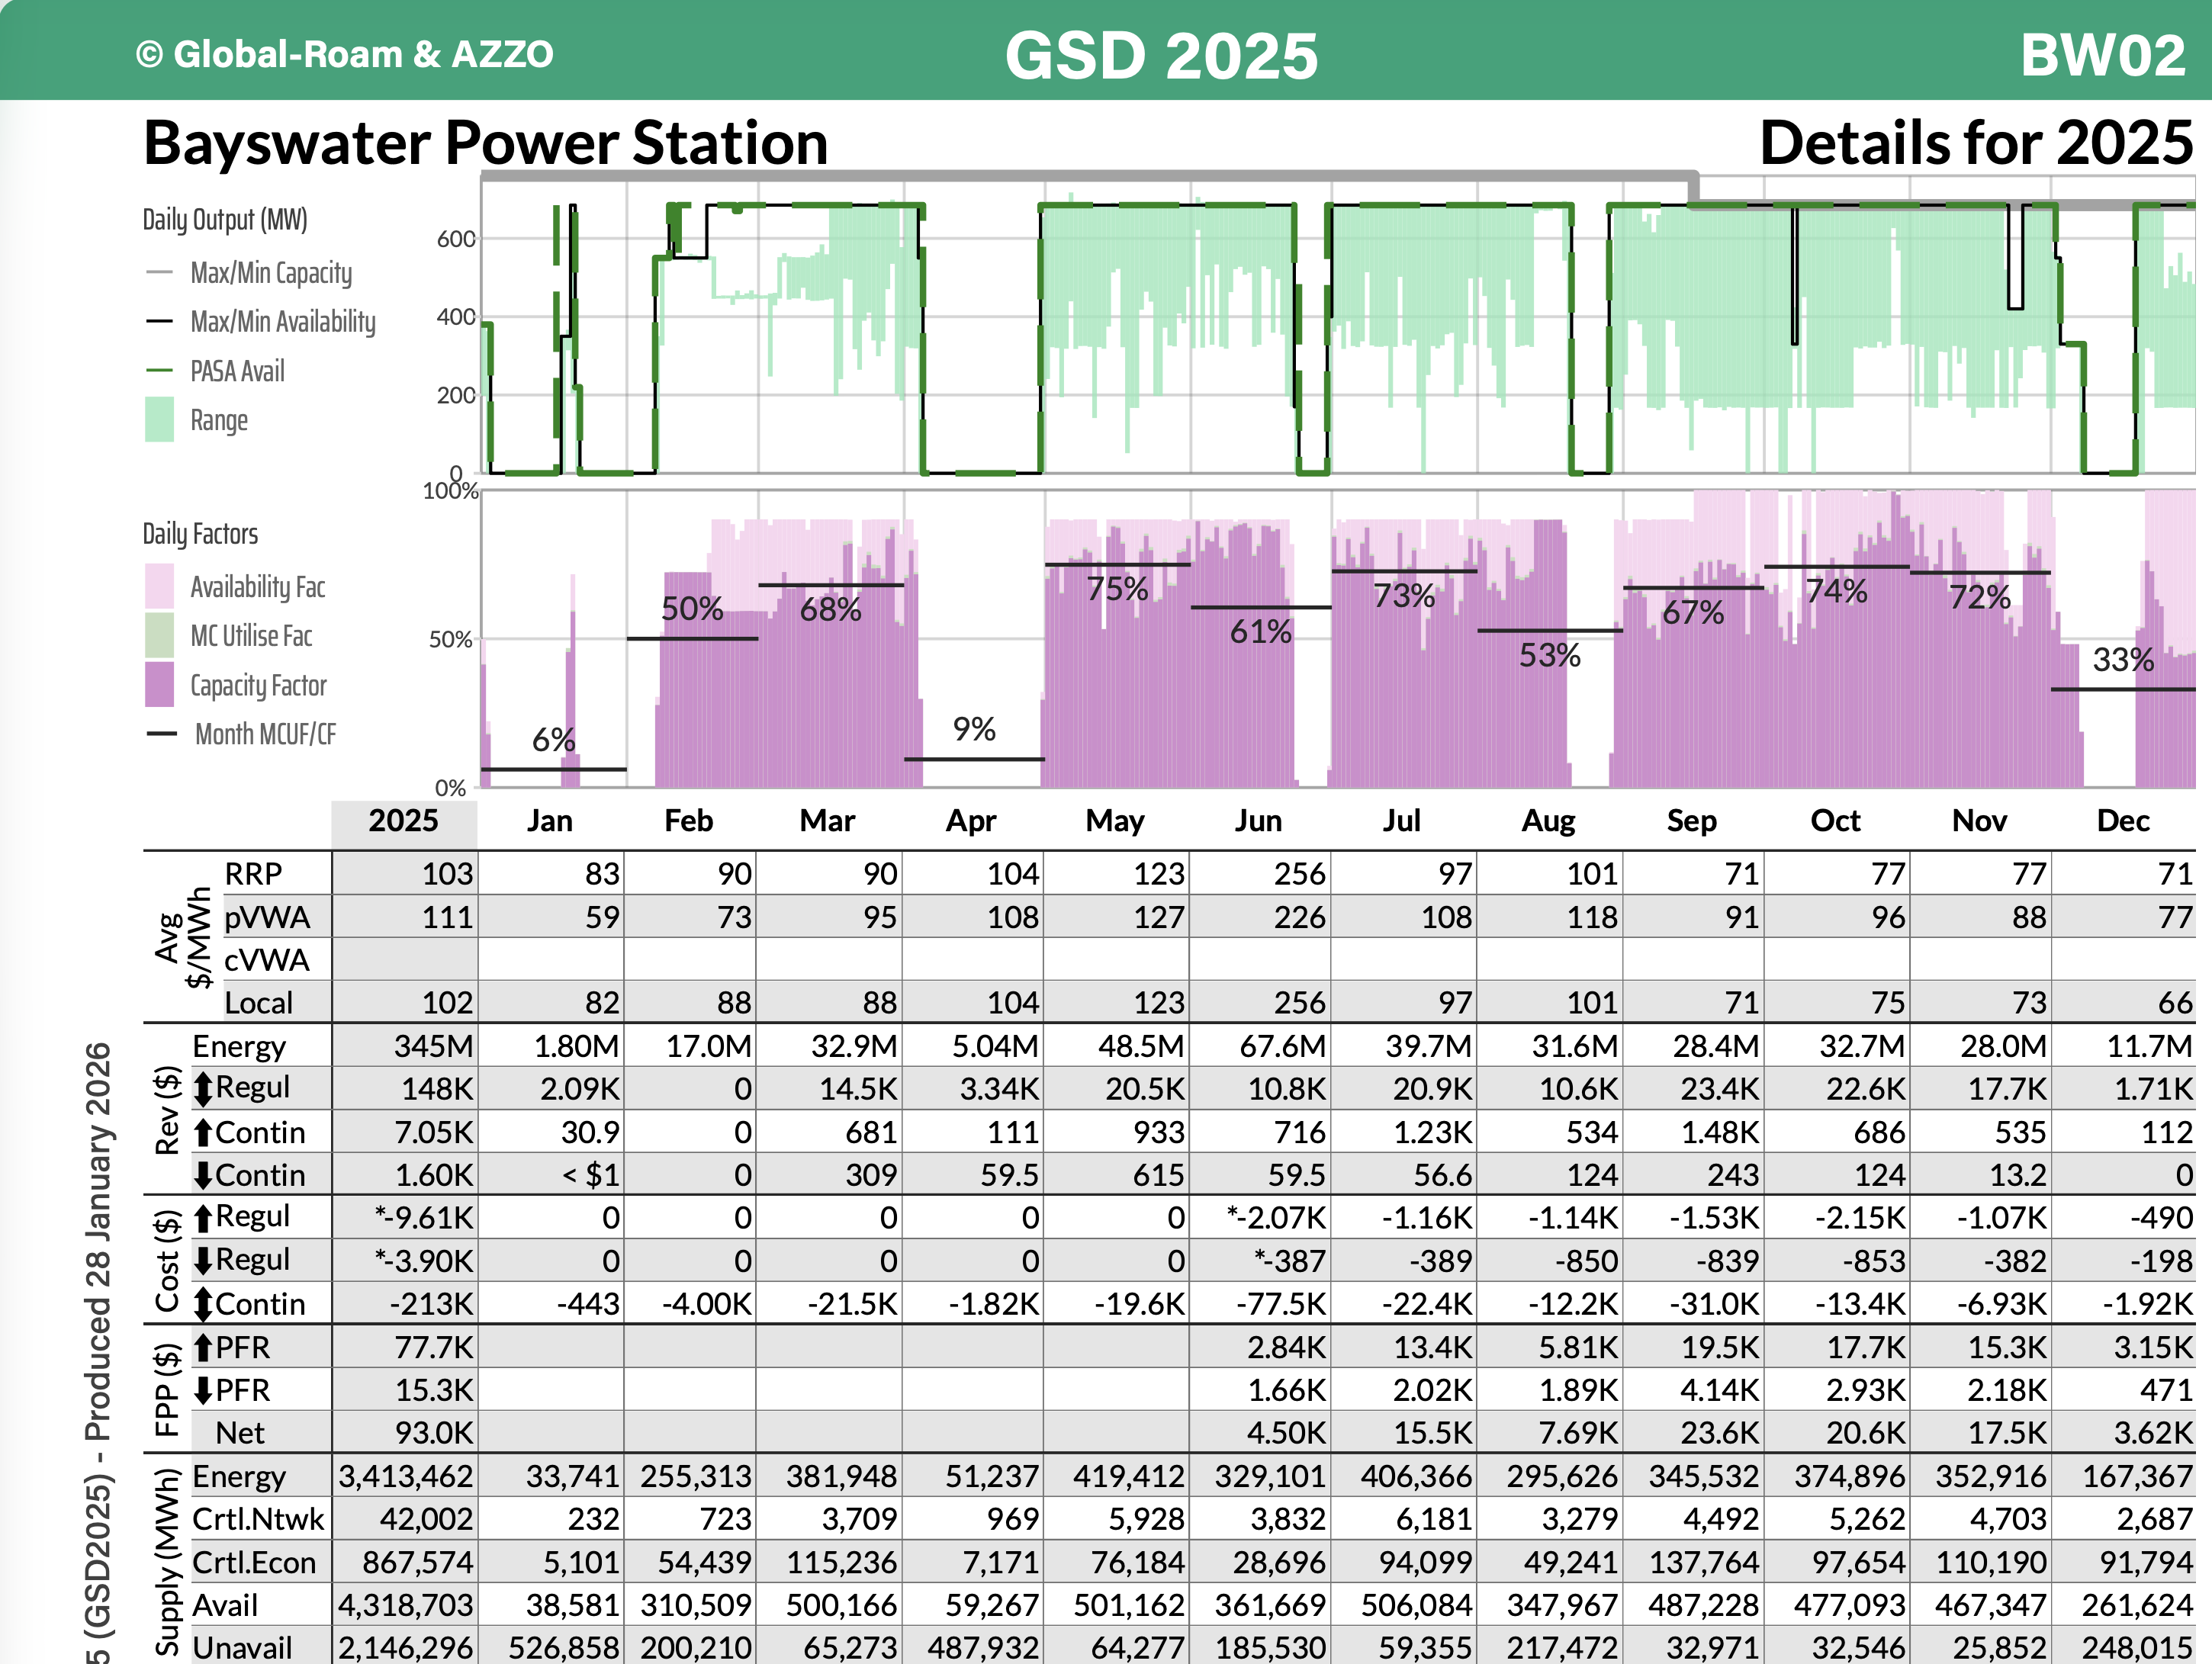Viewport: 2212px width, 1664px height.
Task: Click the PASA Avail legend entry
Action: pyautogui.click(x=237, y=371)
